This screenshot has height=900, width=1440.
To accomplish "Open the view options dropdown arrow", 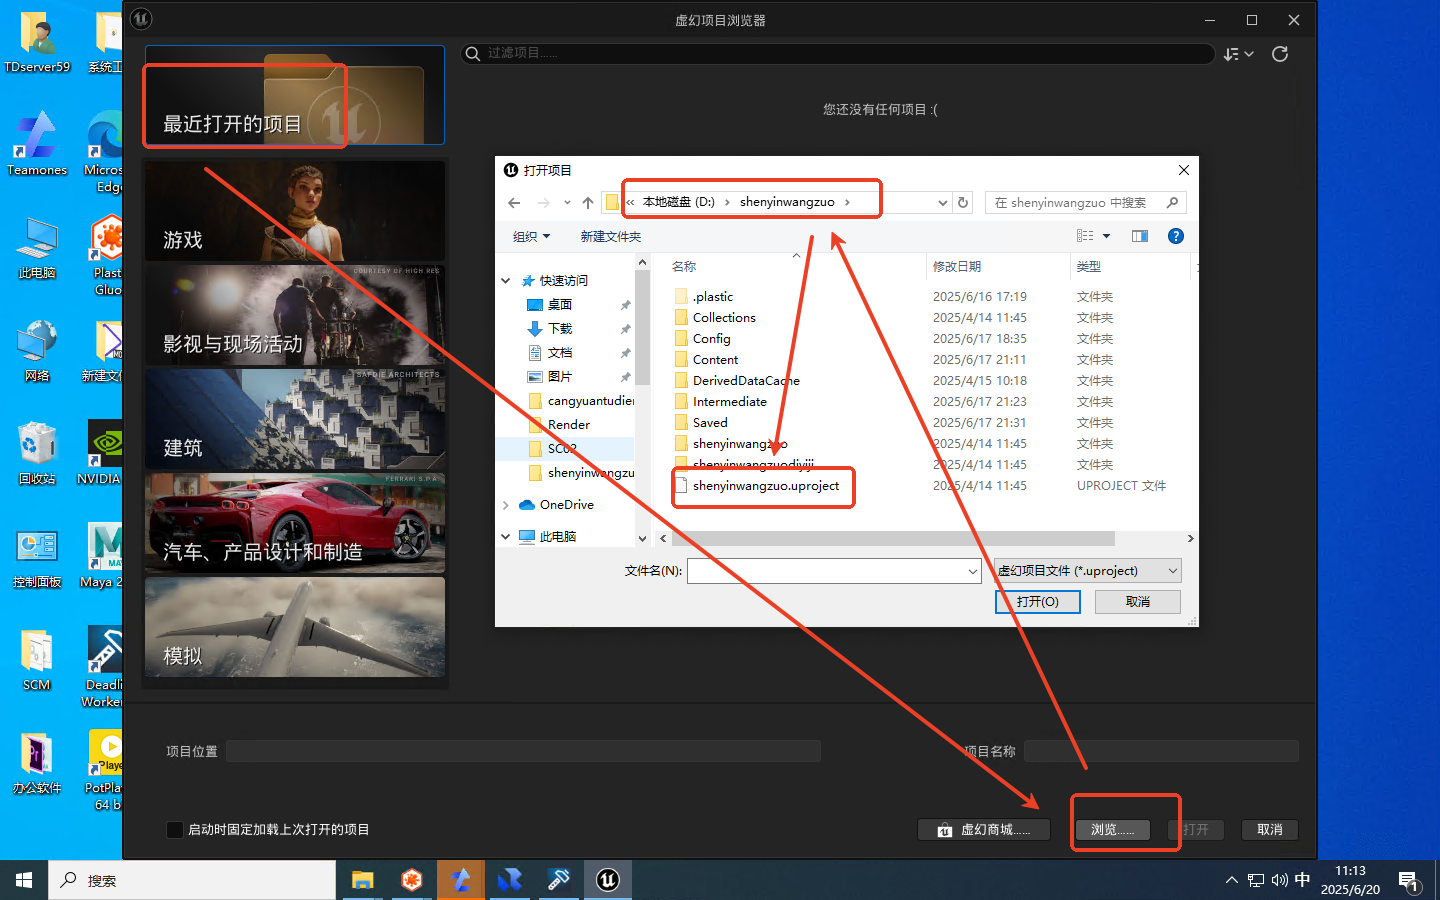I will (1106, 236).
